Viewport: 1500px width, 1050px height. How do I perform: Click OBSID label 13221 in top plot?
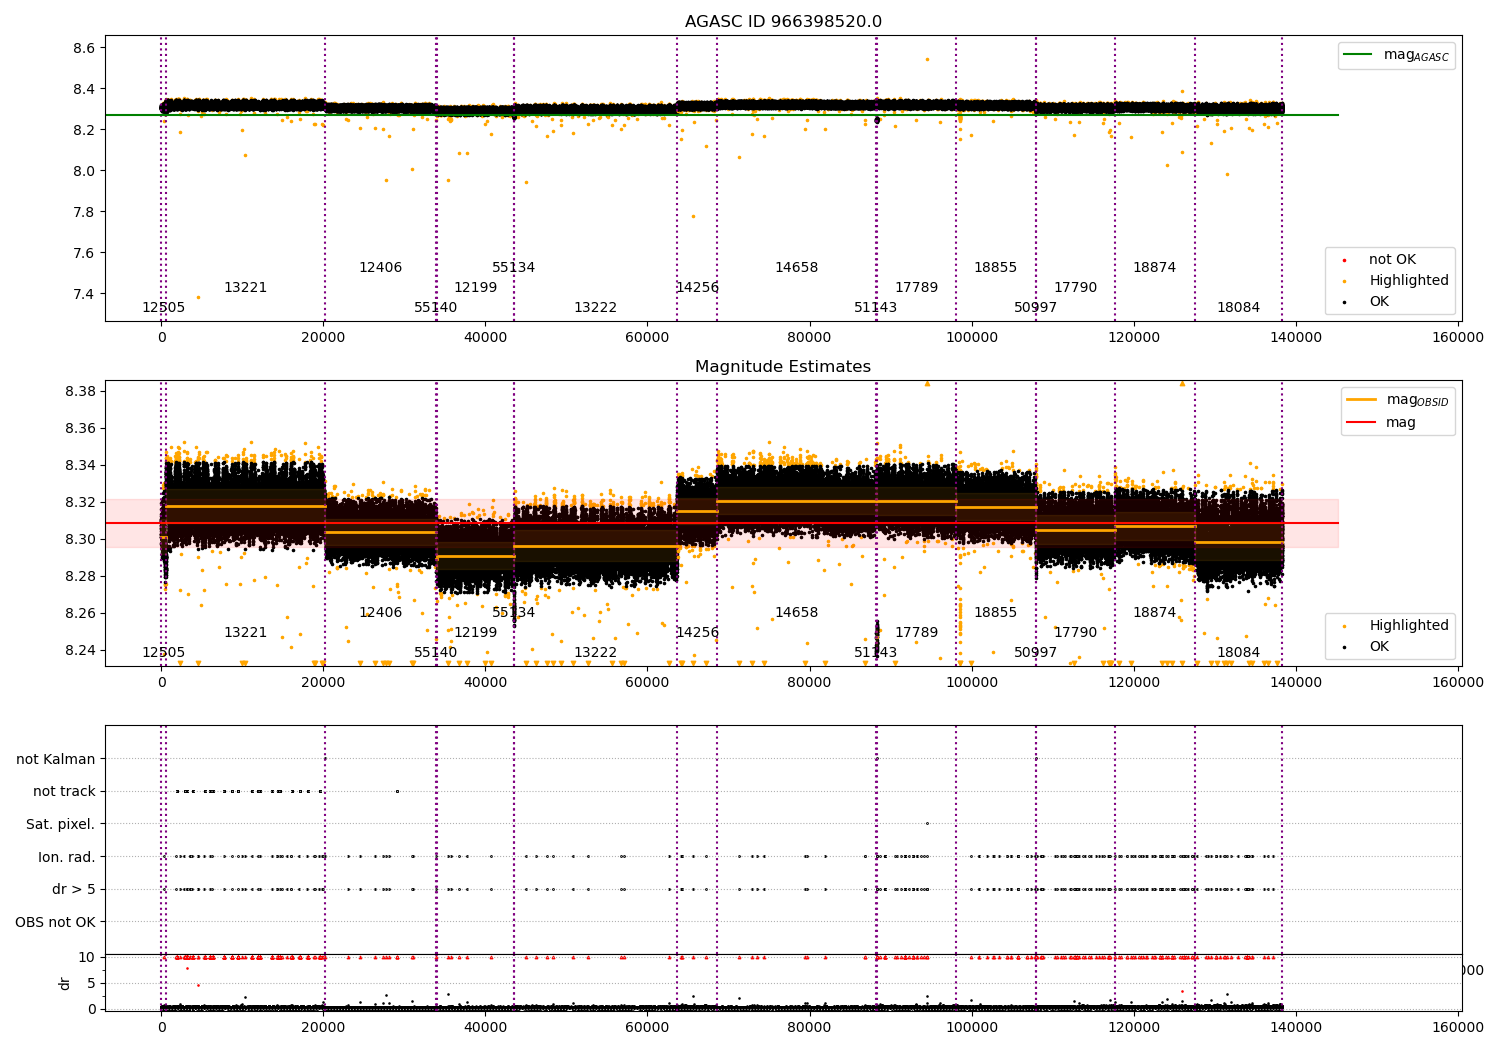(245, 288)
